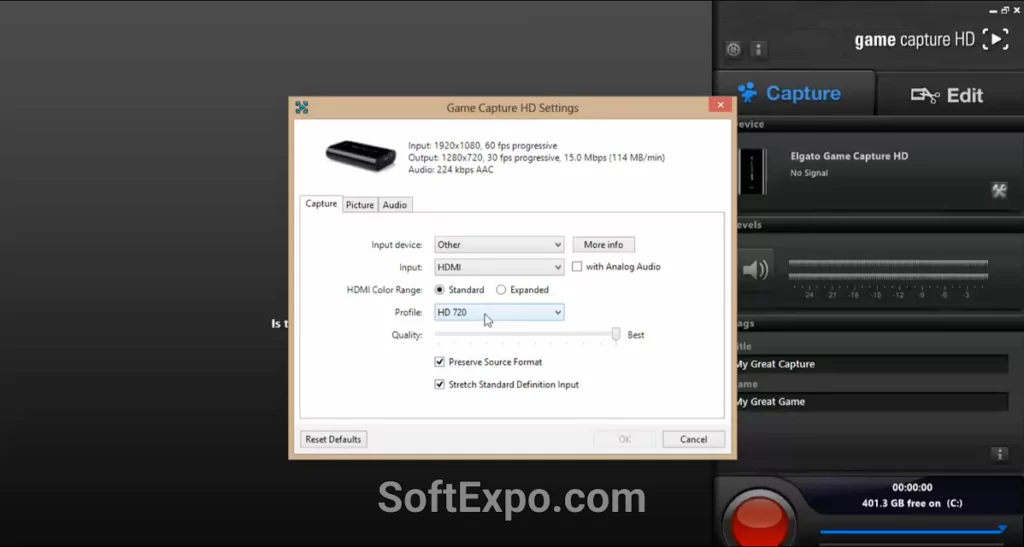Click the OK button
This screenshot has height=547, width=1024.
point(625,439)
